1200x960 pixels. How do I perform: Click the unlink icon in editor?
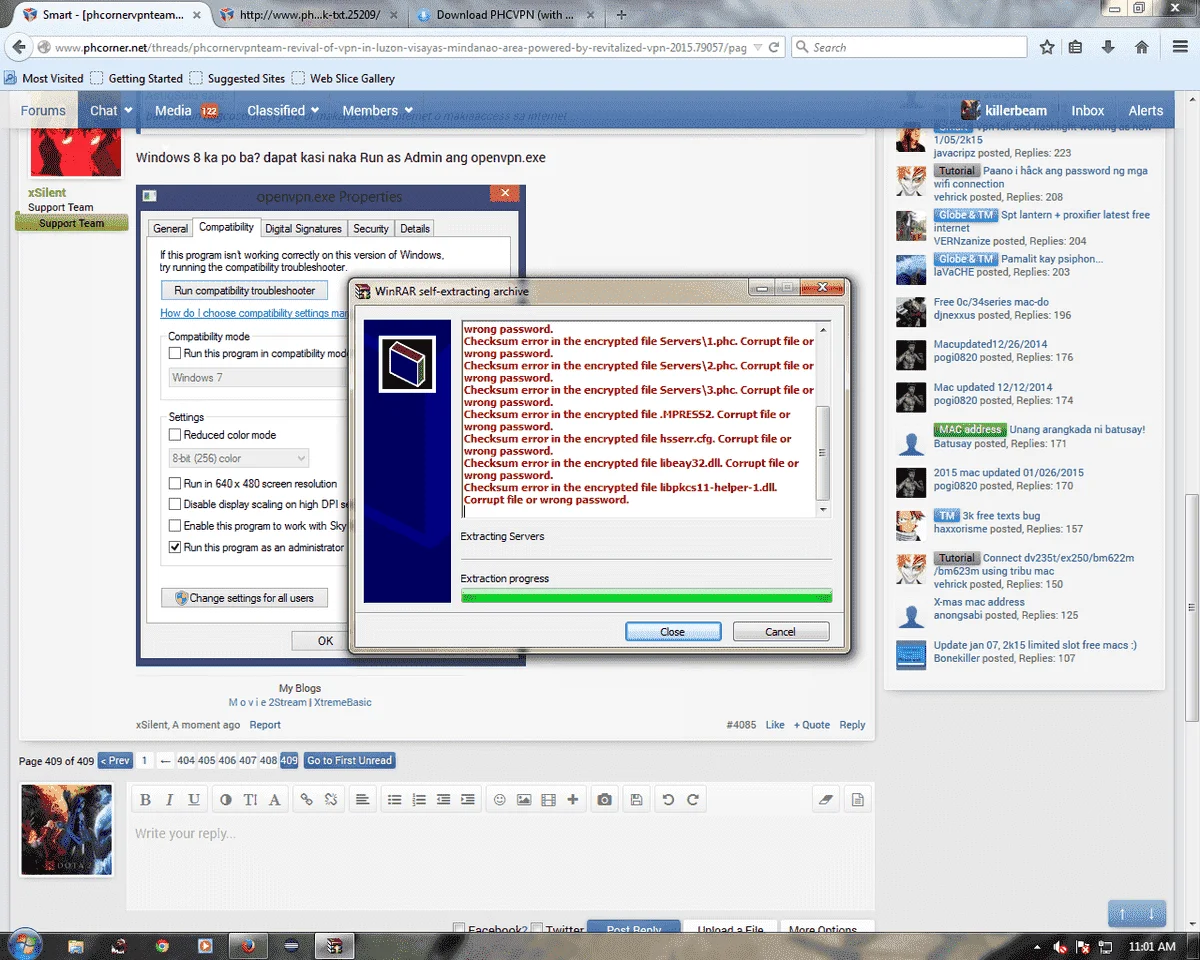coord(331,800)
